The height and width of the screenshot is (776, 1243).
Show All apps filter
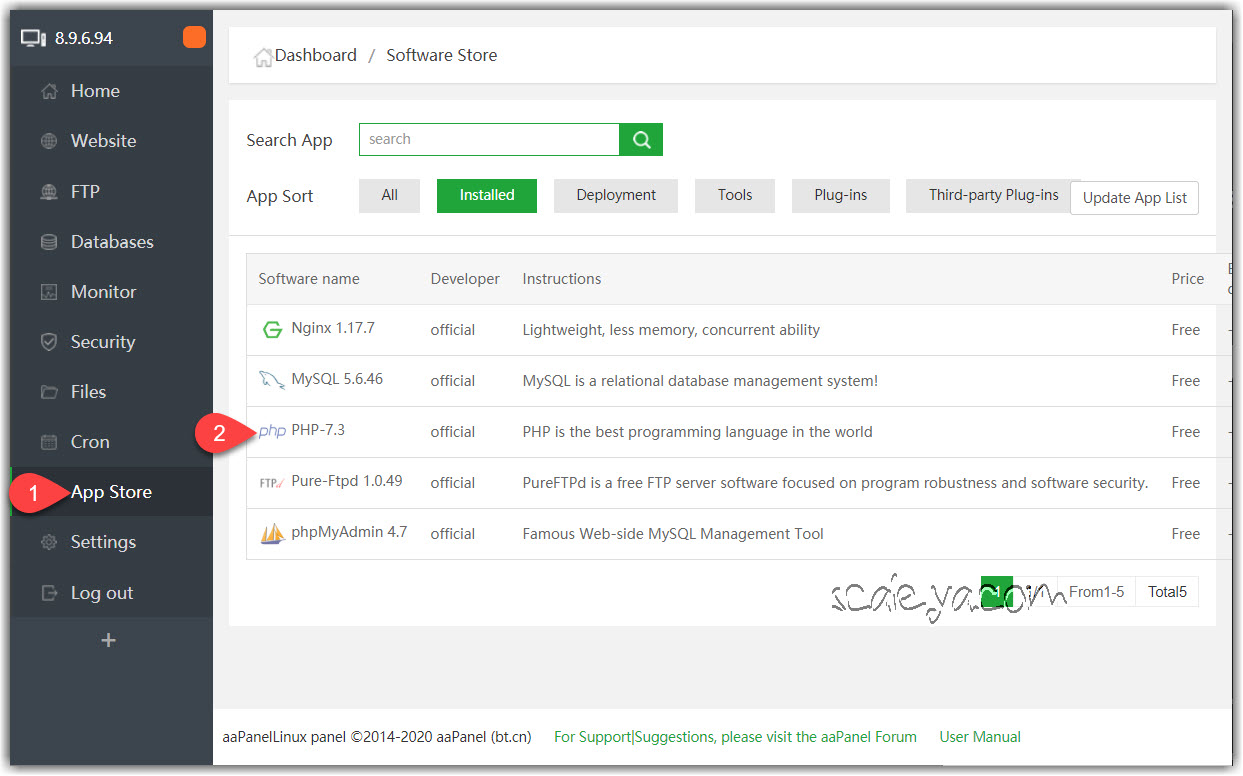389,196
